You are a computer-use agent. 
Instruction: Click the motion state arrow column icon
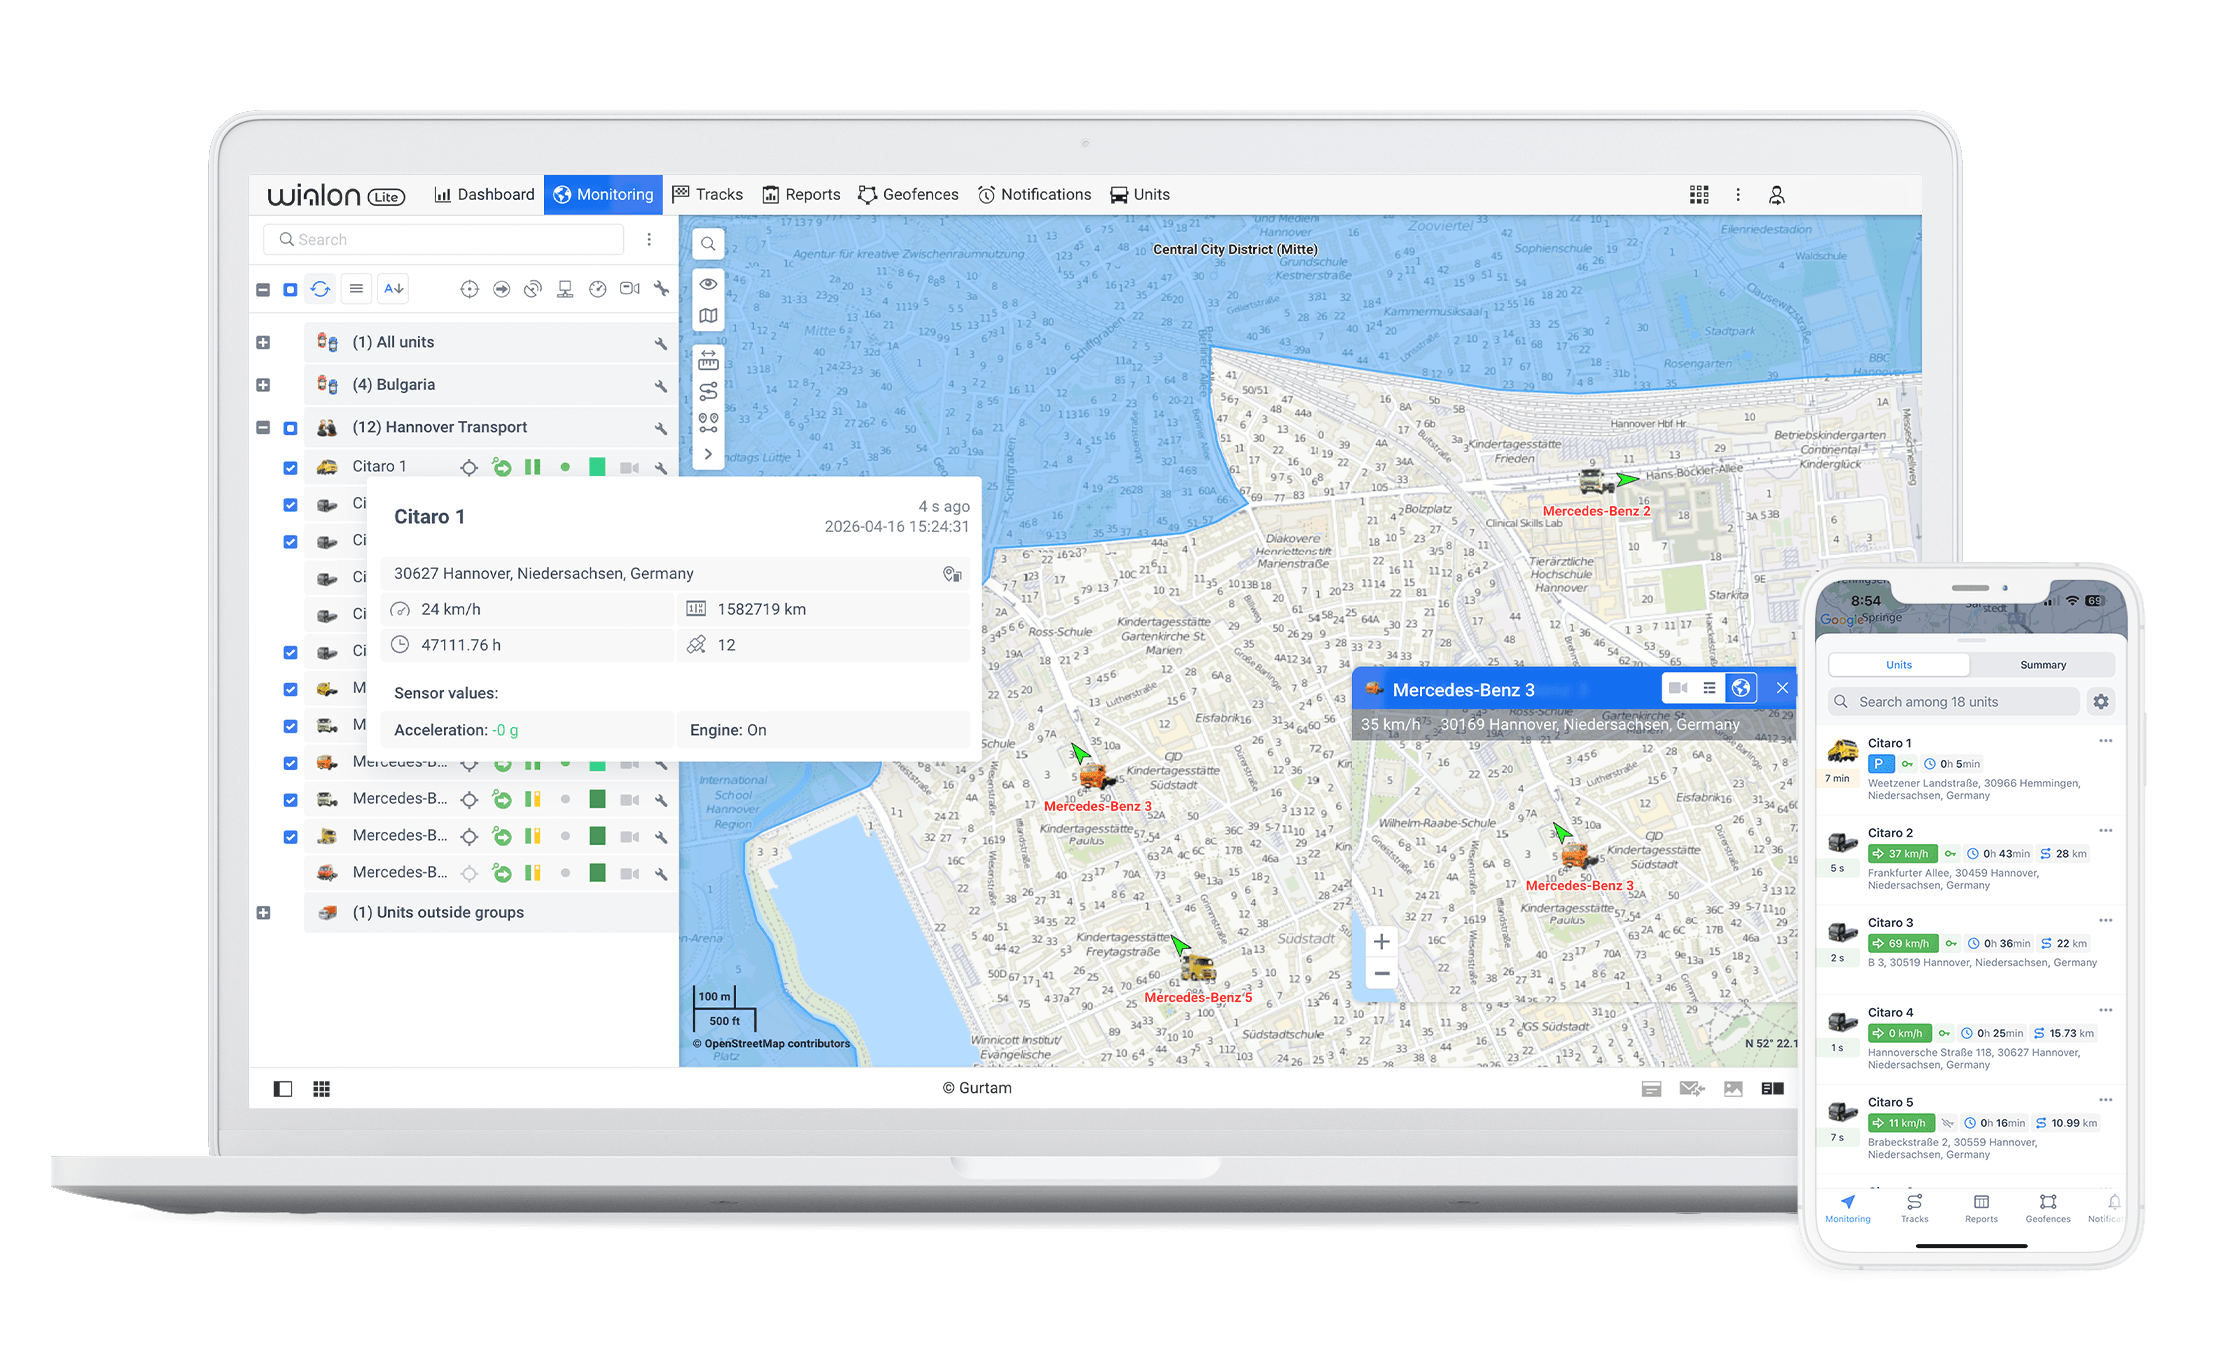[502, 289]
